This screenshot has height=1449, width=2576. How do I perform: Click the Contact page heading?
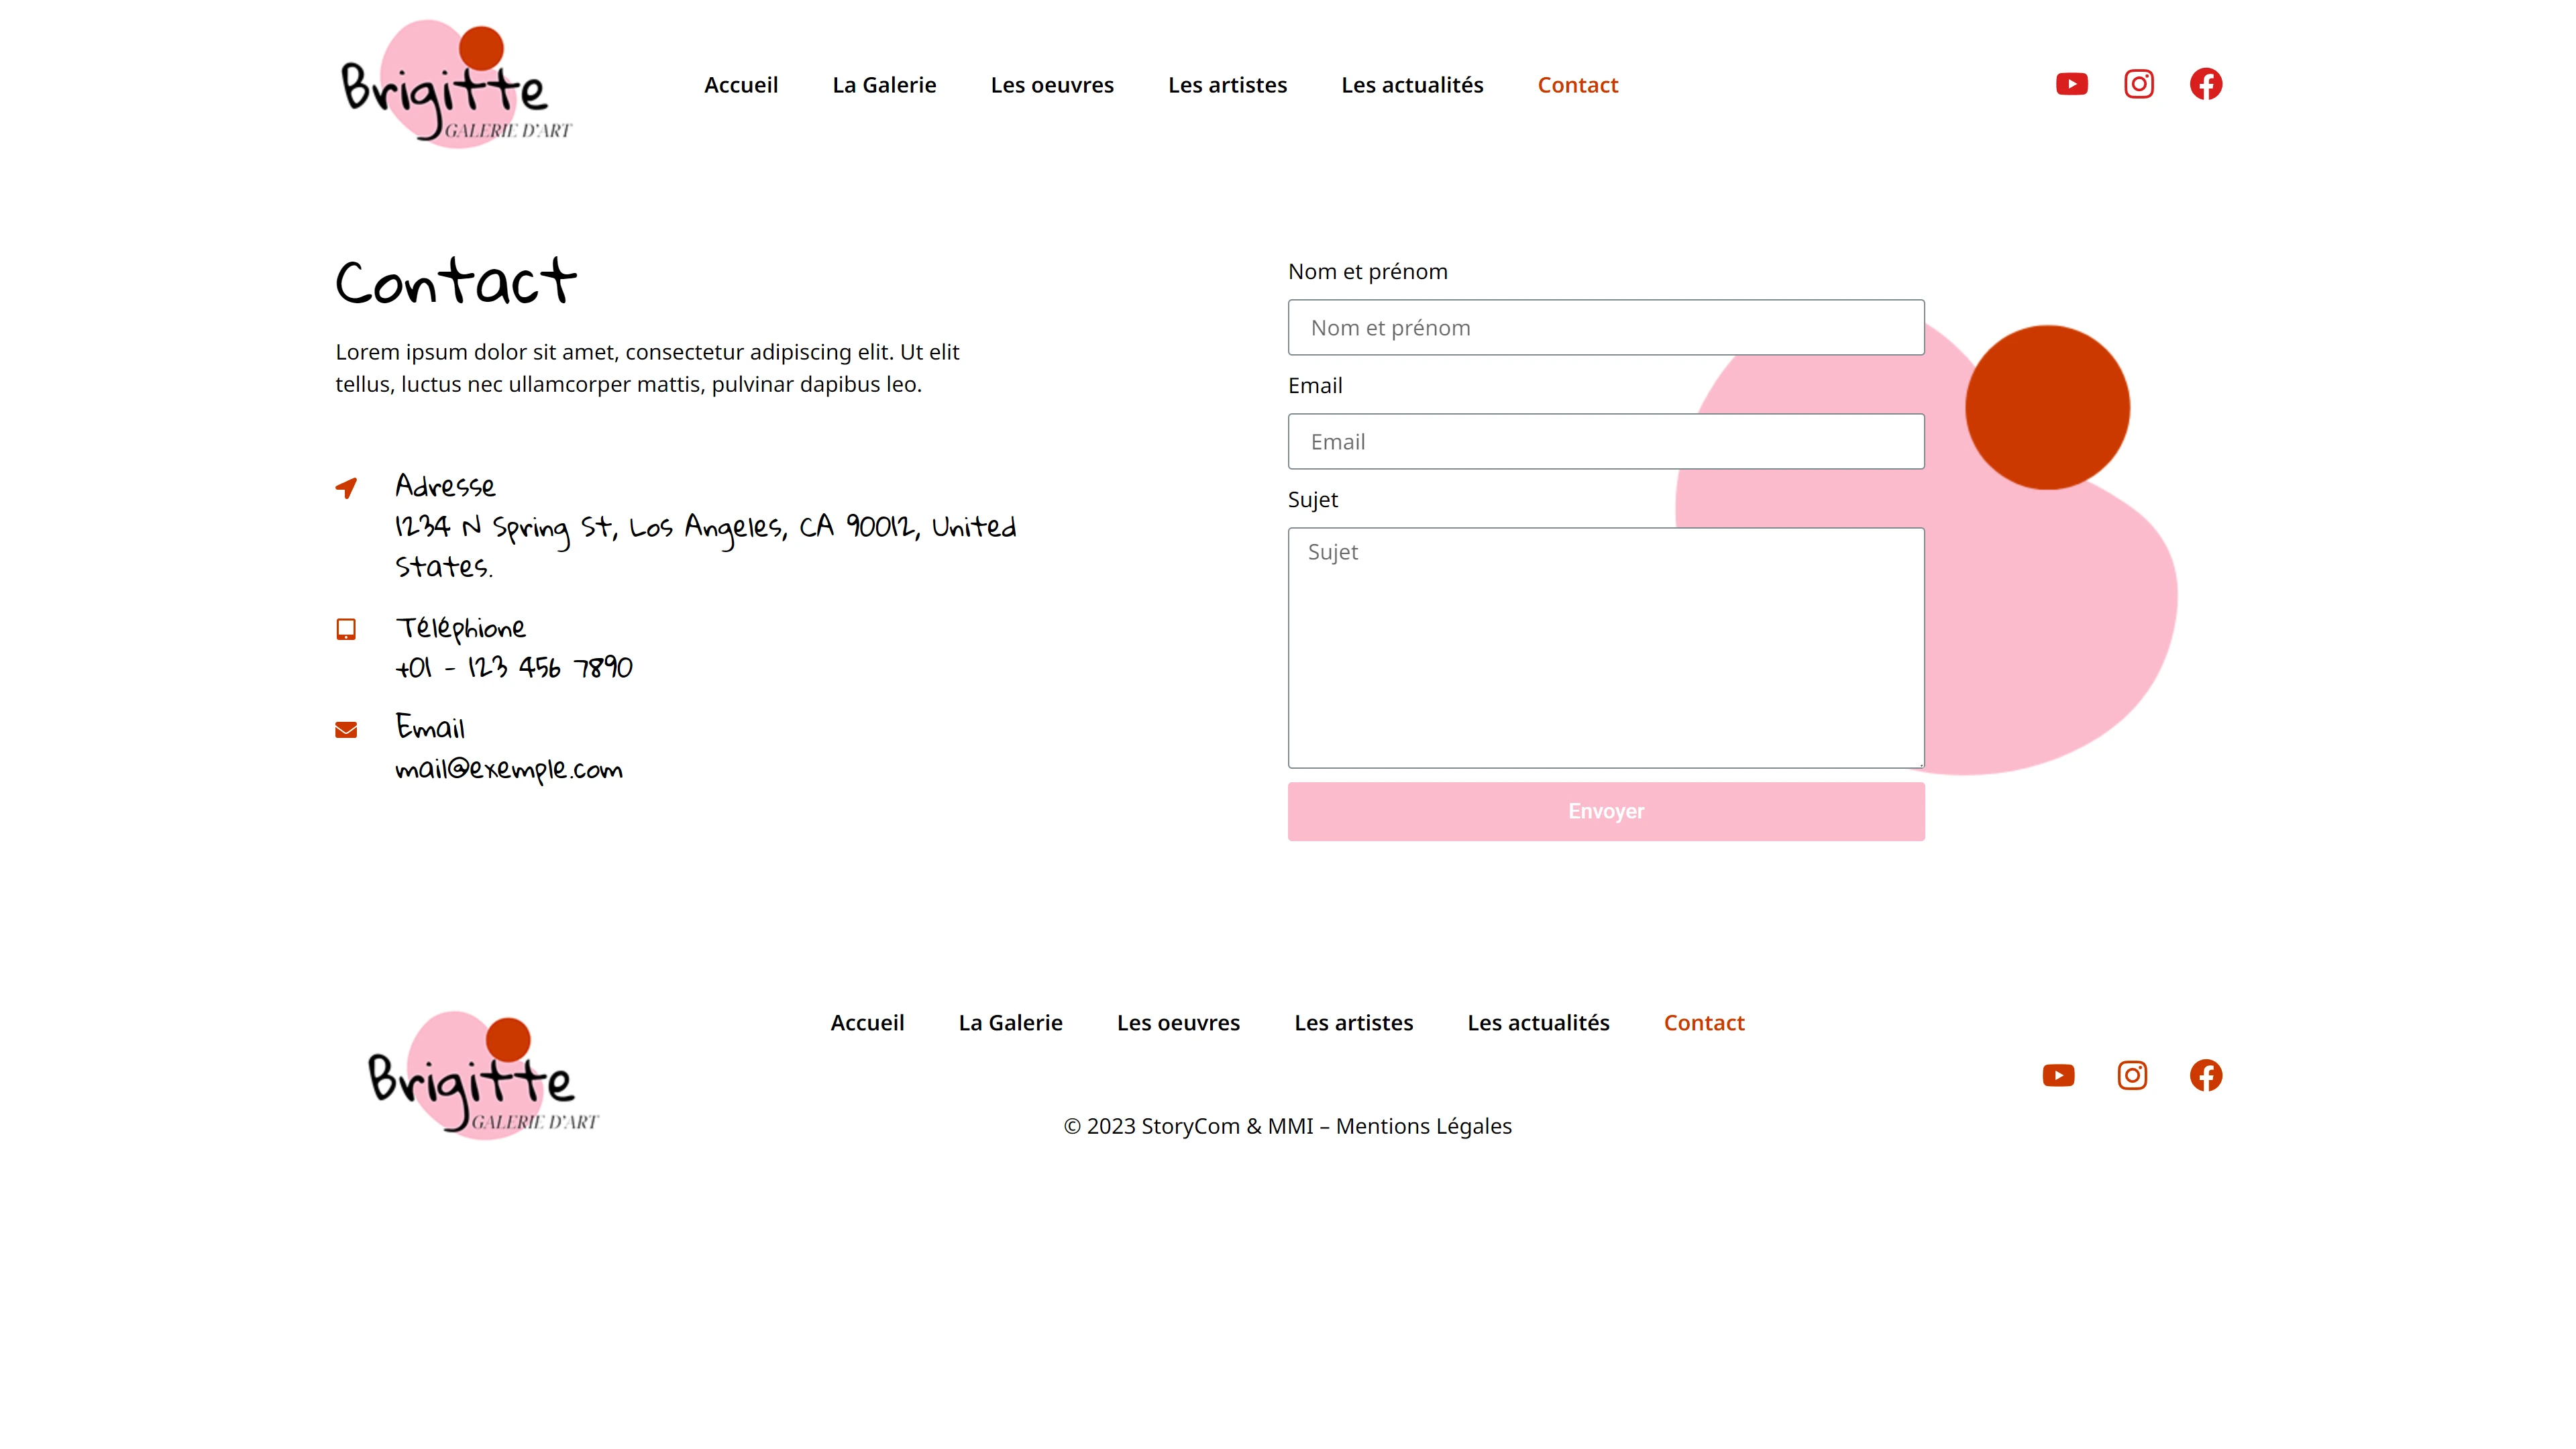coord(456,281)
